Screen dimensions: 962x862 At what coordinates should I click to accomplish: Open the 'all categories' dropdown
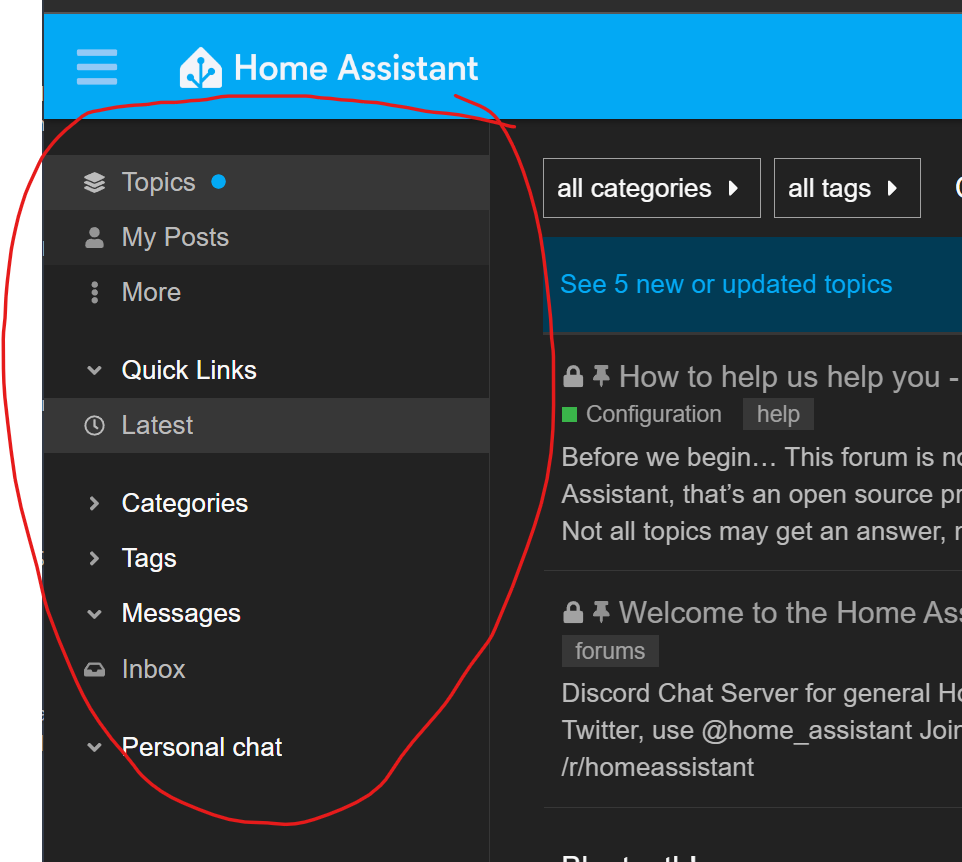point(652,188)
